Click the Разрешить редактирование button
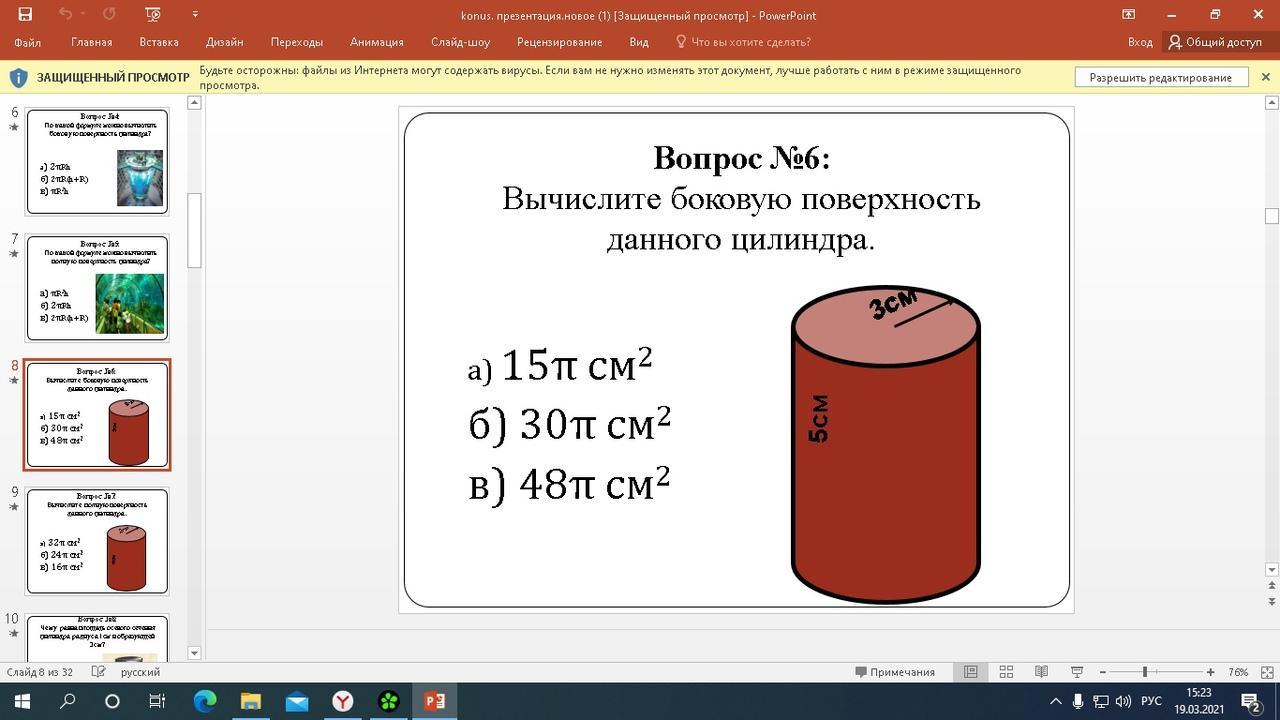Image resolution: width=1280 pixels, height=720 pixels. (x=1160, y=77)
